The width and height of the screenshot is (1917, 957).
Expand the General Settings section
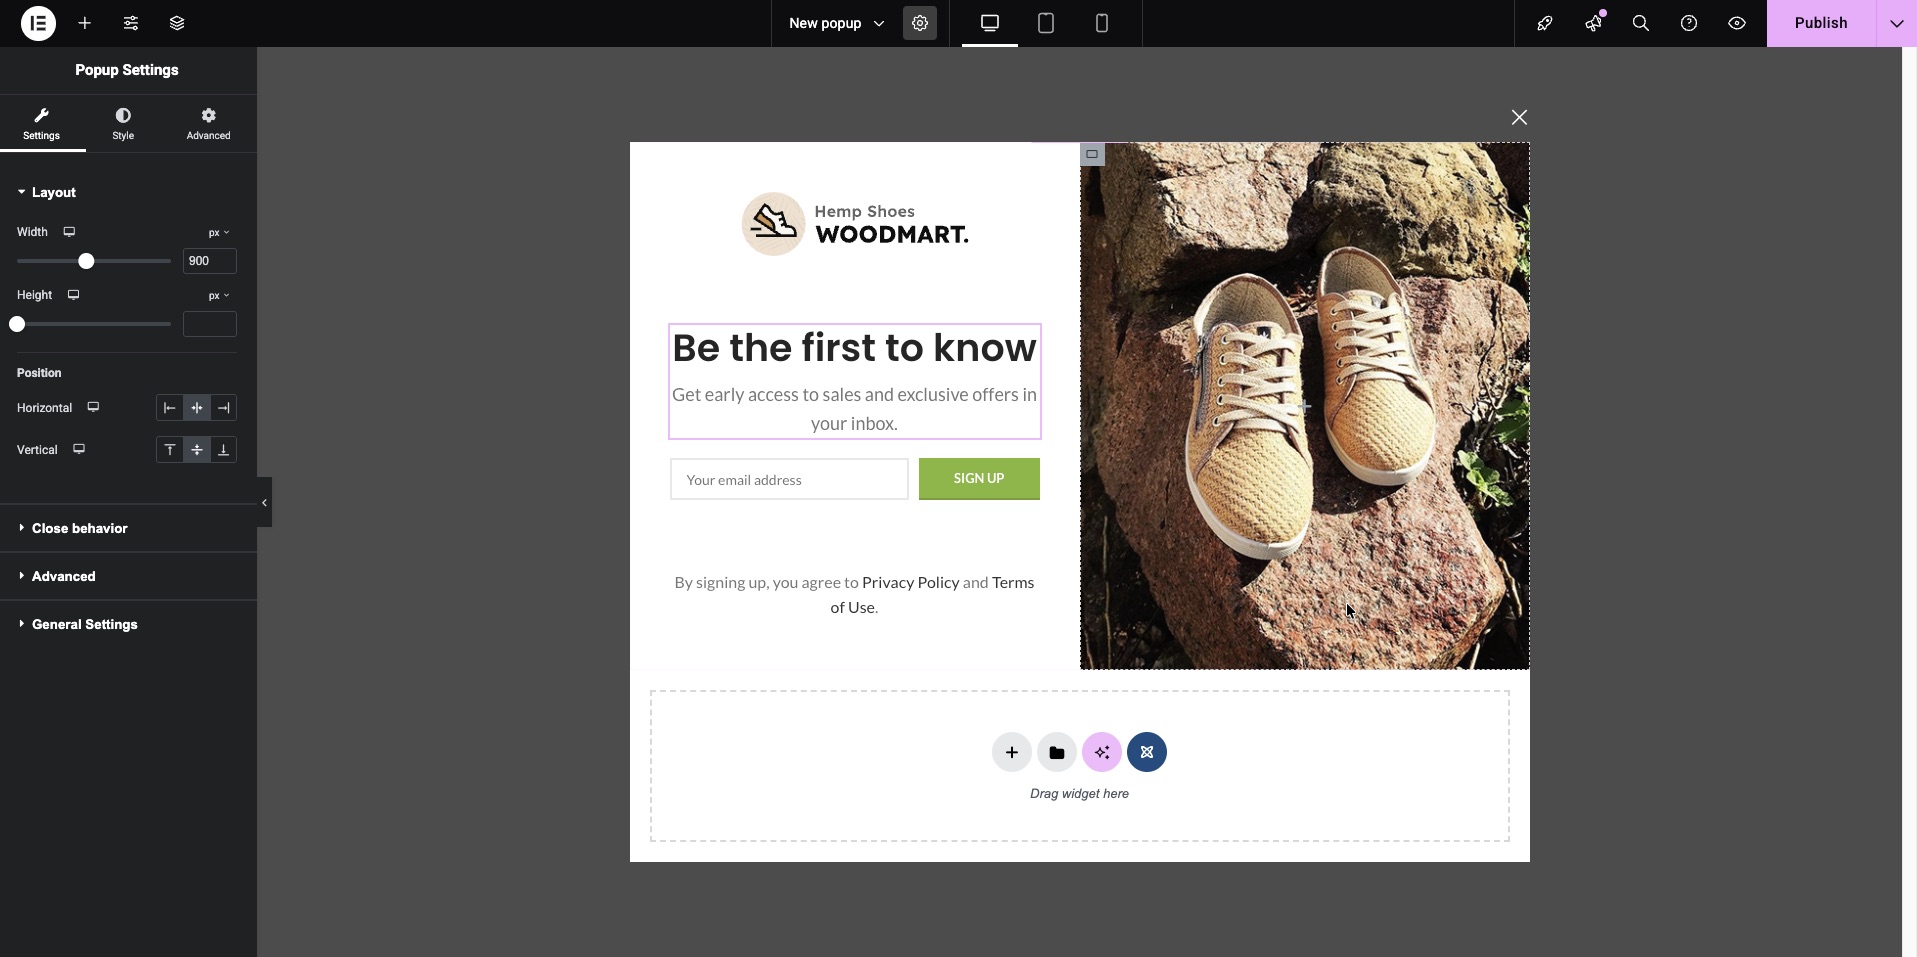pos(85,624)
